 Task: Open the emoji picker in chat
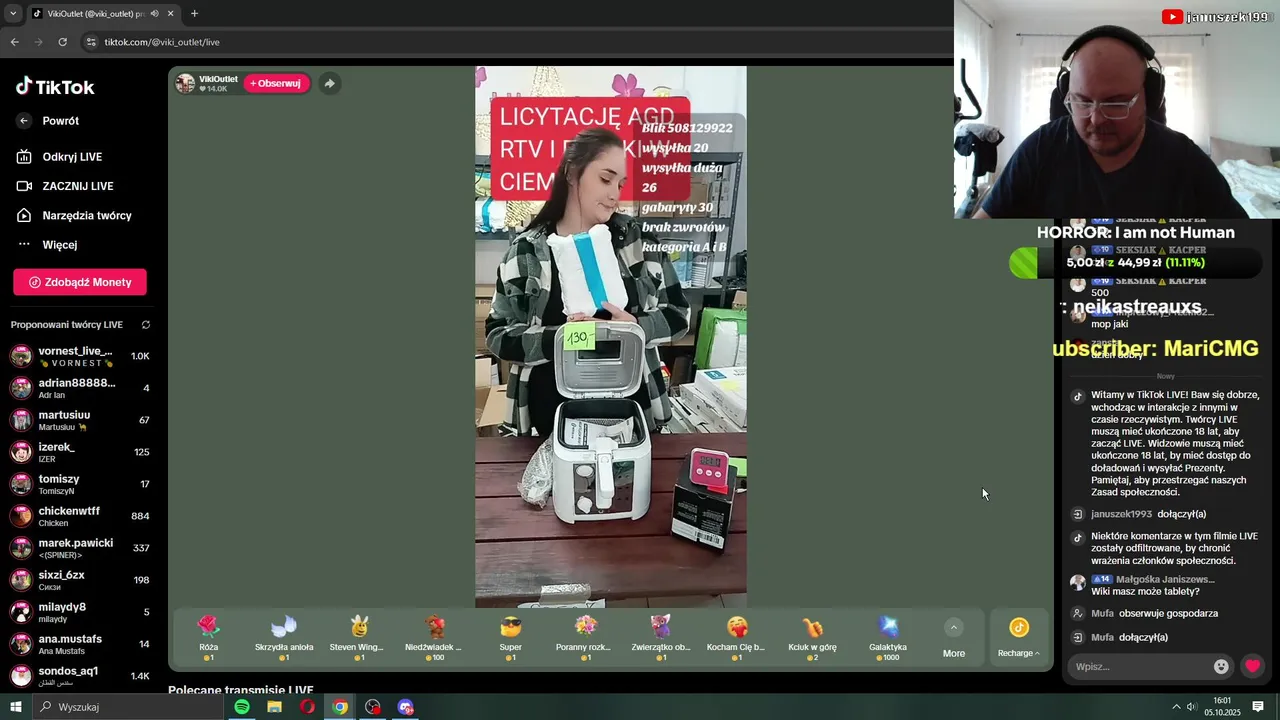point(1221,666)
